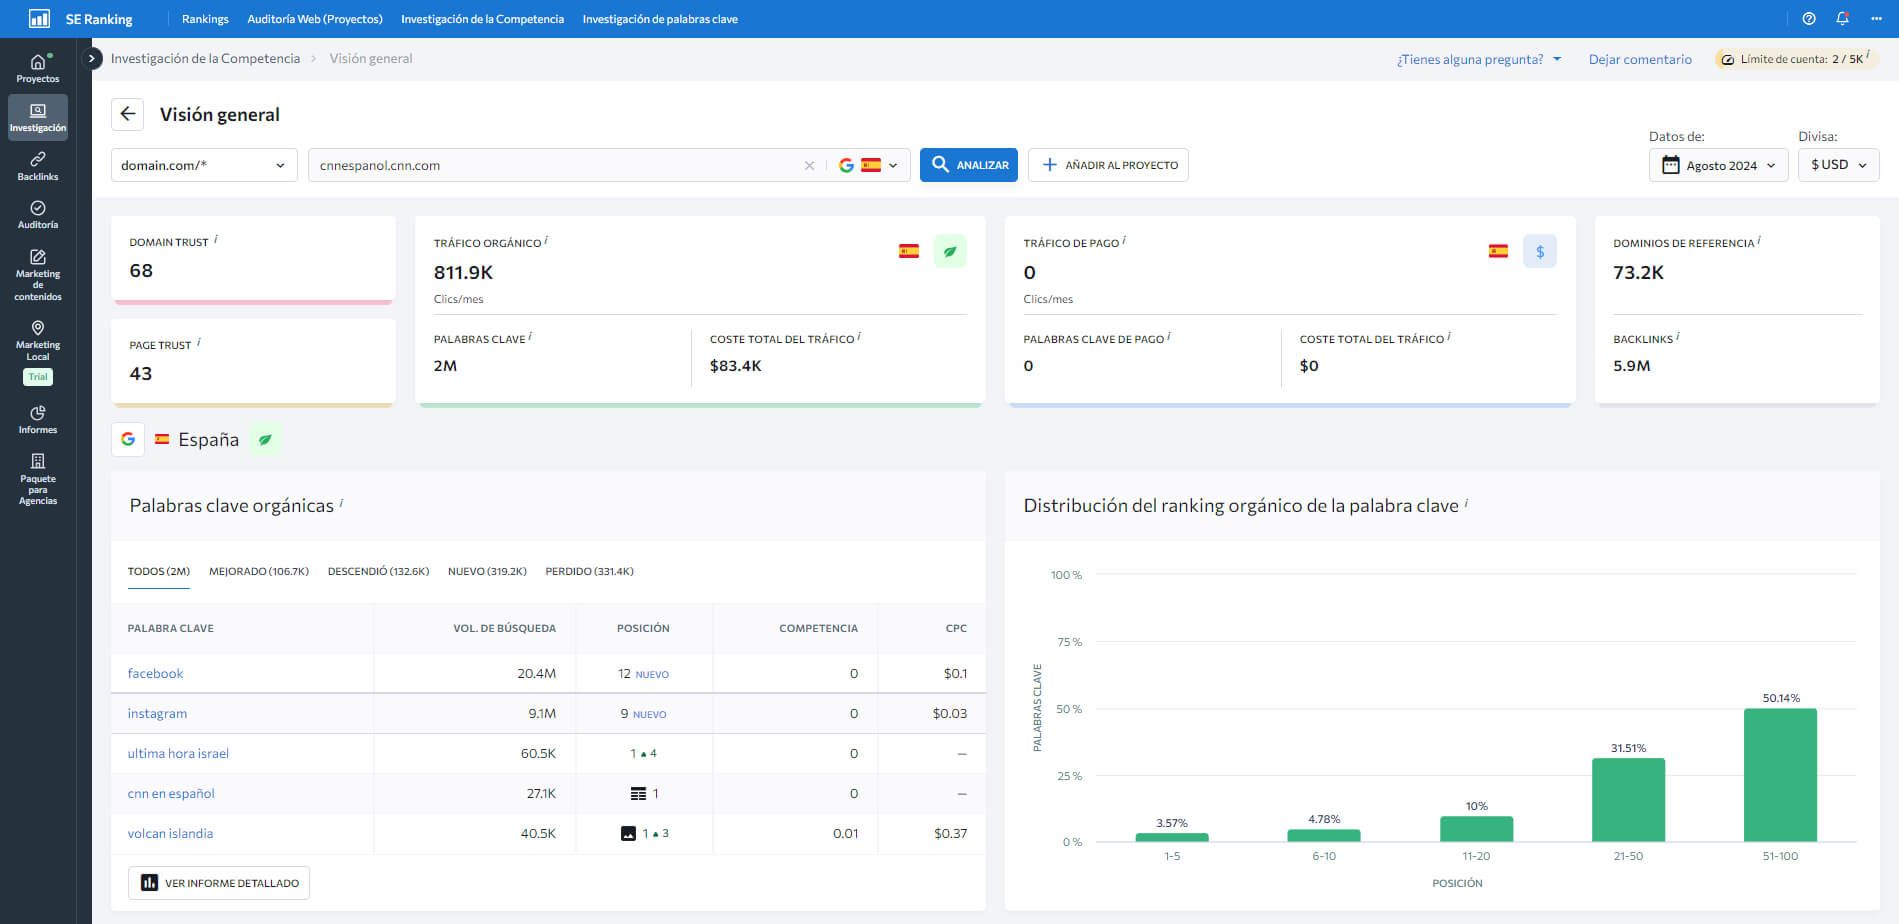Viewport: 1899px width, 924px height.
Task: Open the three-dots more menu
Action: tap(1876, 19)
